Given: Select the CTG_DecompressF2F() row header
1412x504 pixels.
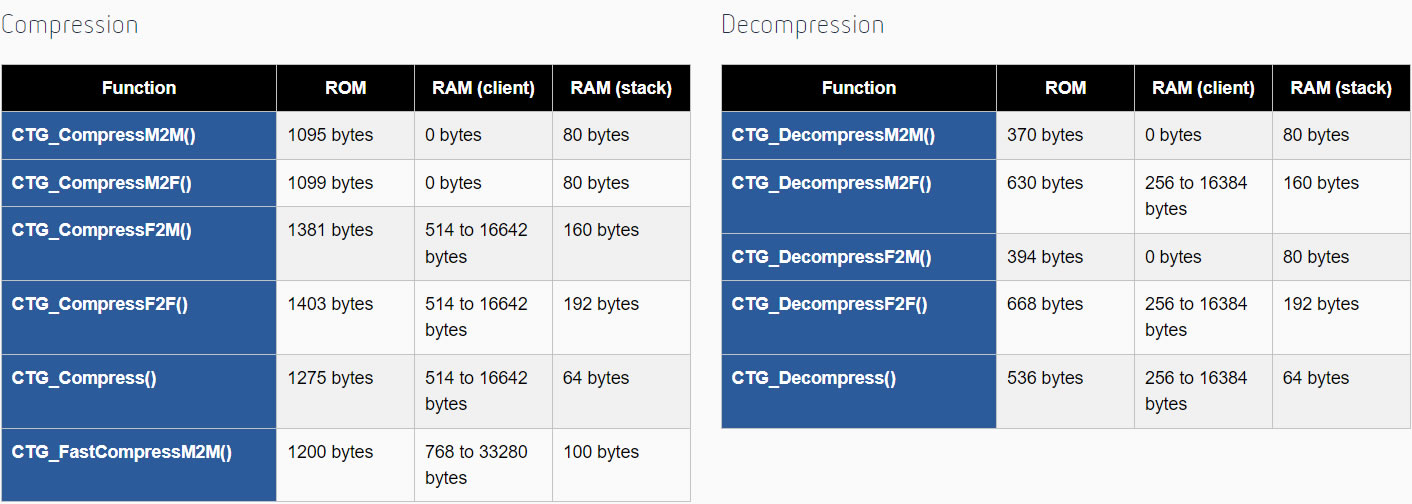Looking at the screenshot, I should coord(859,317).
